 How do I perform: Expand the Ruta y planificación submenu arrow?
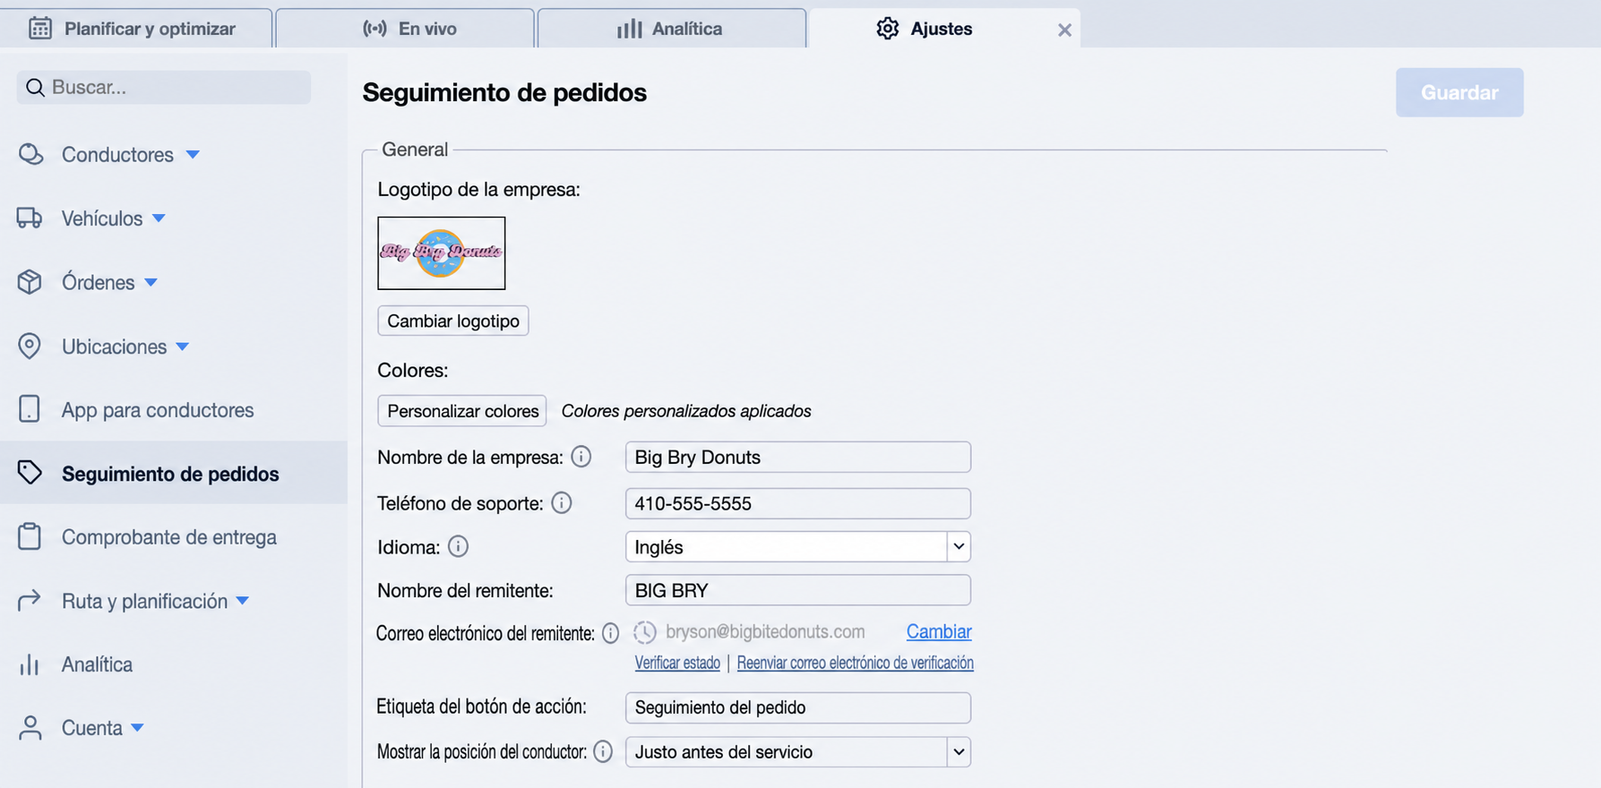242,601
